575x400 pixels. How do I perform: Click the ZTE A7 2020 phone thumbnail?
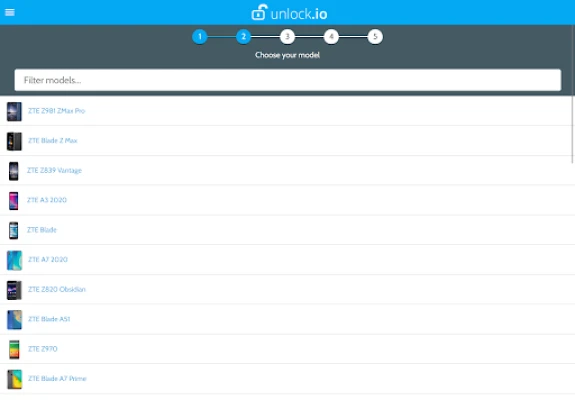[14, 260]
